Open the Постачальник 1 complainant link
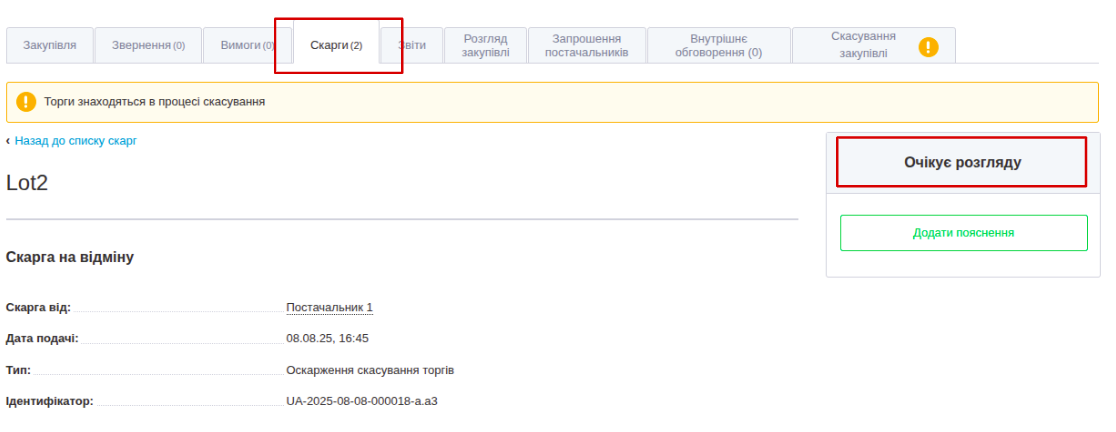This screenshot has height=432, width=1116. pos(329,307)
